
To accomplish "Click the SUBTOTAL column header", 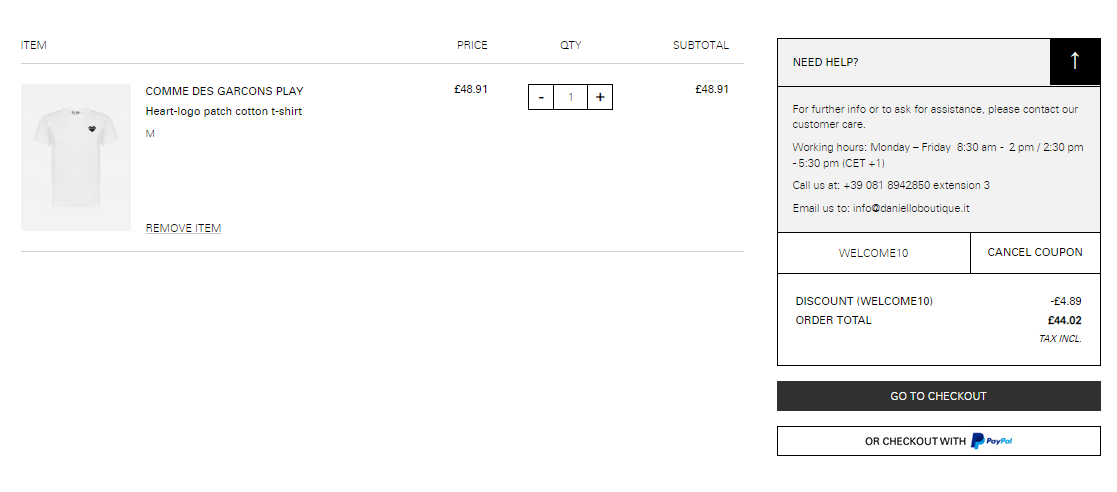I will coord(701,45).
